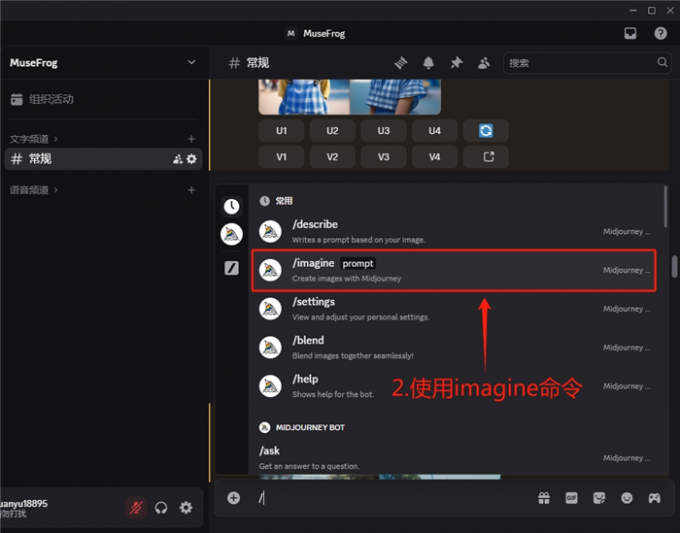The height and width of the screenshot is (533, 680).
Task: Maximize the Discord window
Action: [x=651, y=10]
